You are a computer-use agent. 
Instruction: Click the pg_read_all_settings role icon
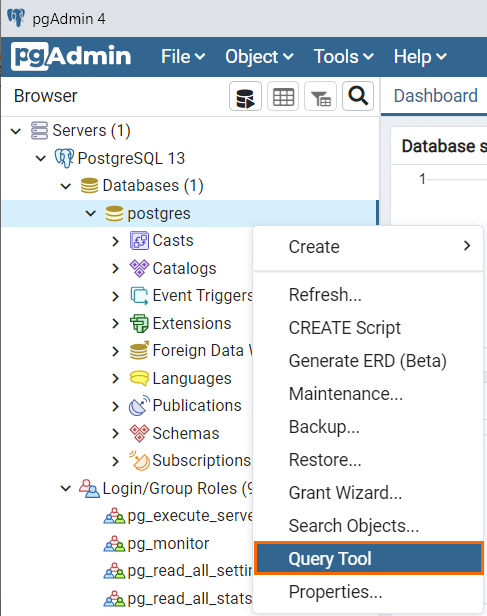click(x=114, y=571)
